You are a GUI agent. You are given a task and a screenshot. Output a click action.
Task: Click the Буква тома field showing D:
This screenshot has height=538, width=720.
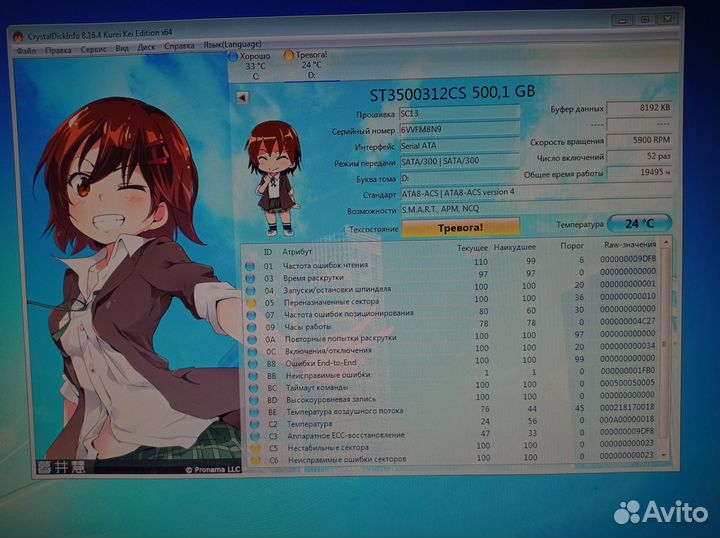tap(459, 178)
